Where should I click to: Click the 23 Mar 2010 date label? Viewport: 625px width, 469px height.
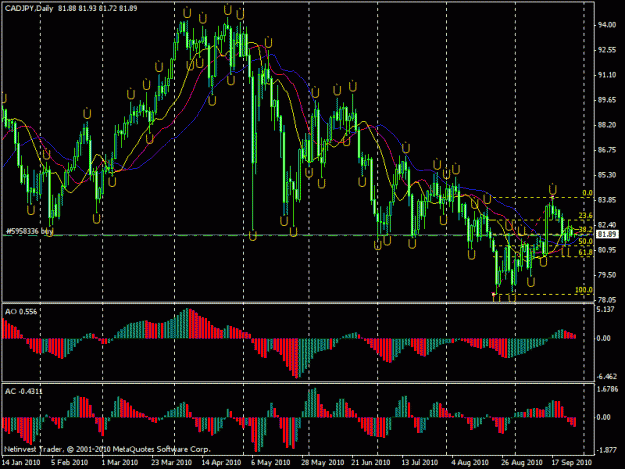(171, 463)
